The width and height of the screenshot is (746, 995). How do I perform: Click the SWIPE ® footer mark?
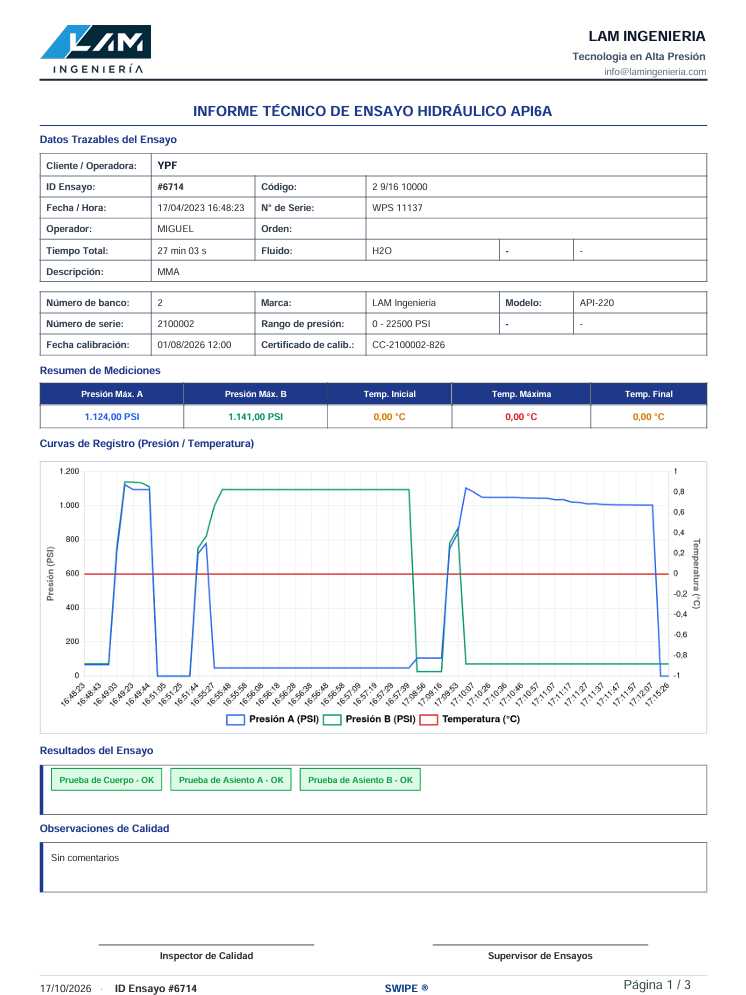[x=407, y=989]
